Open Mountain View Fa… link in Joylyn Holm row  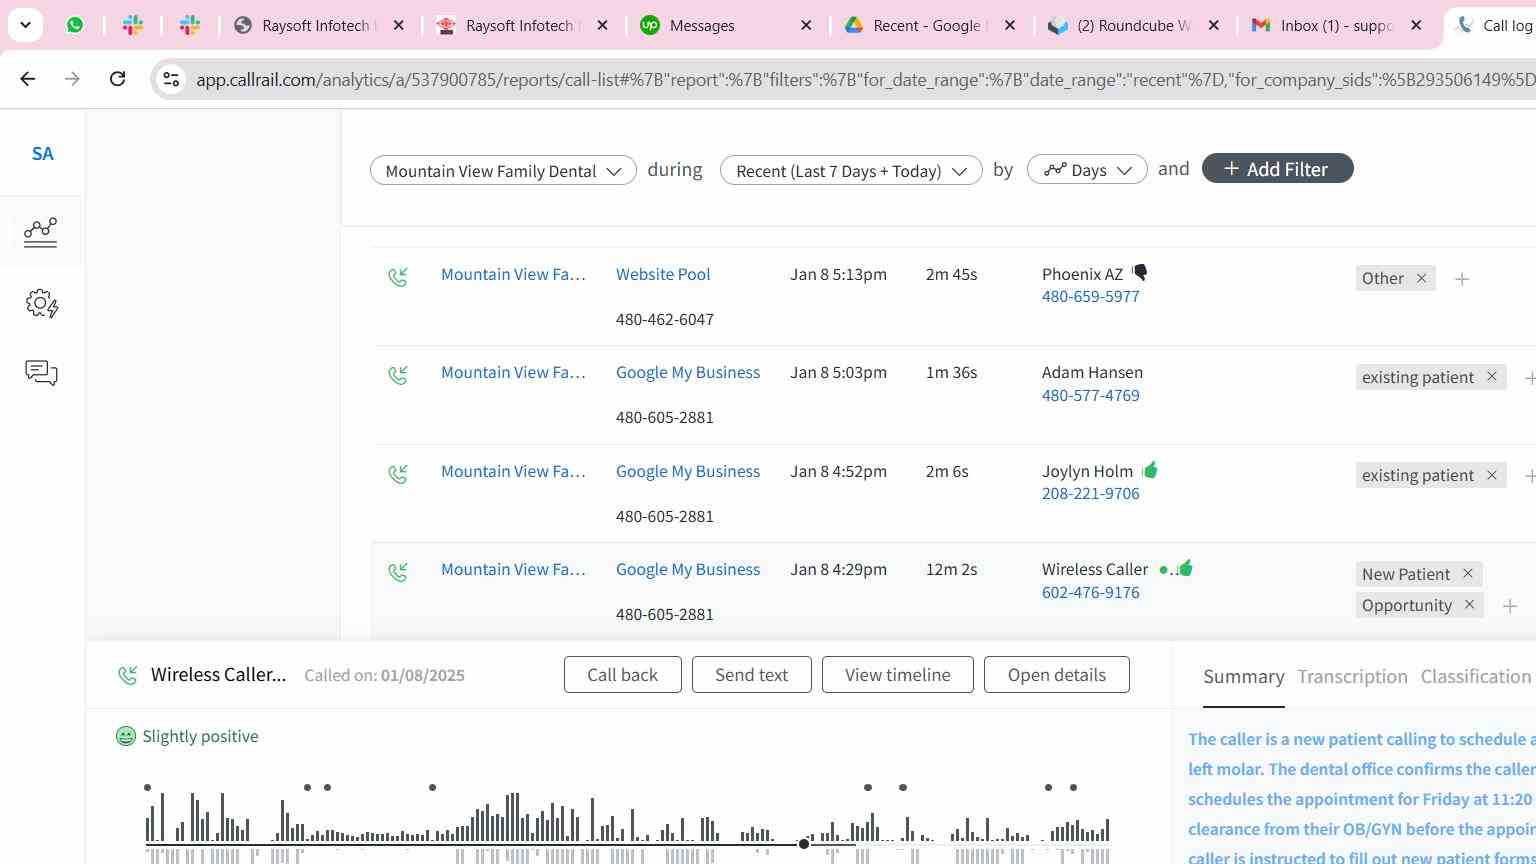(513, 471)
